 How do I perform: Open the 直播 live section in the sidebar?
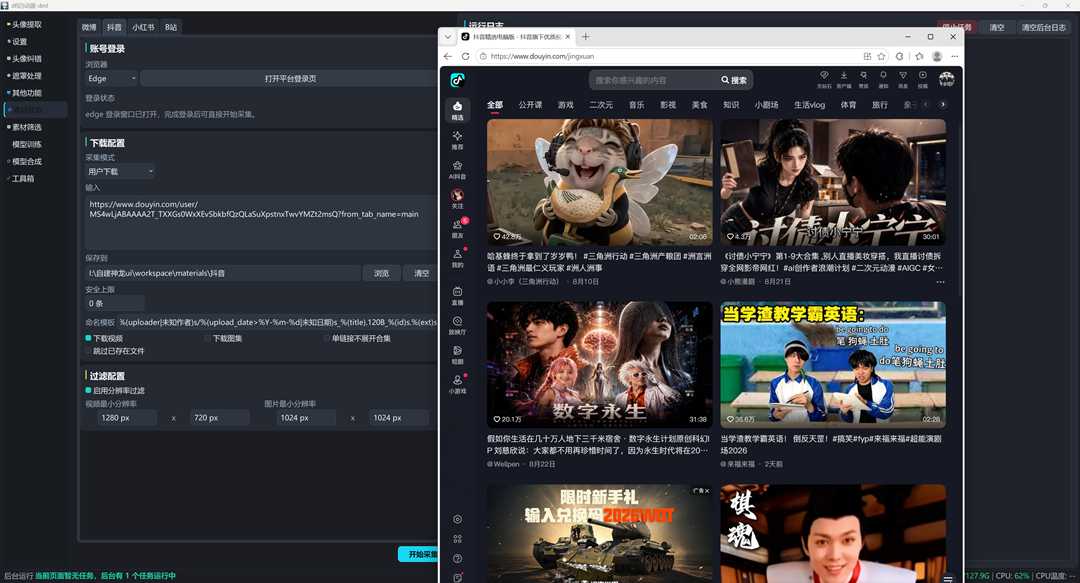point(457,296)
